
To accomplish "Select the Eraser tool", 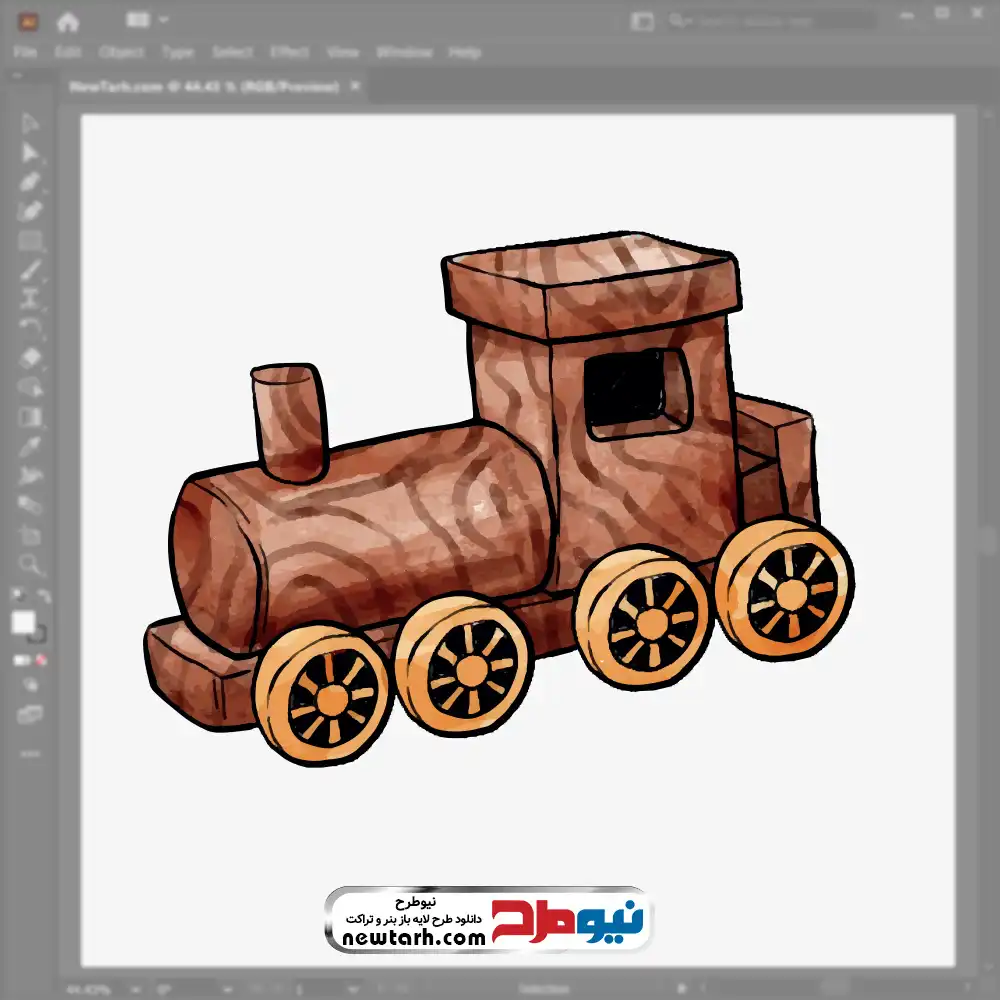I will tap(30, 357).
